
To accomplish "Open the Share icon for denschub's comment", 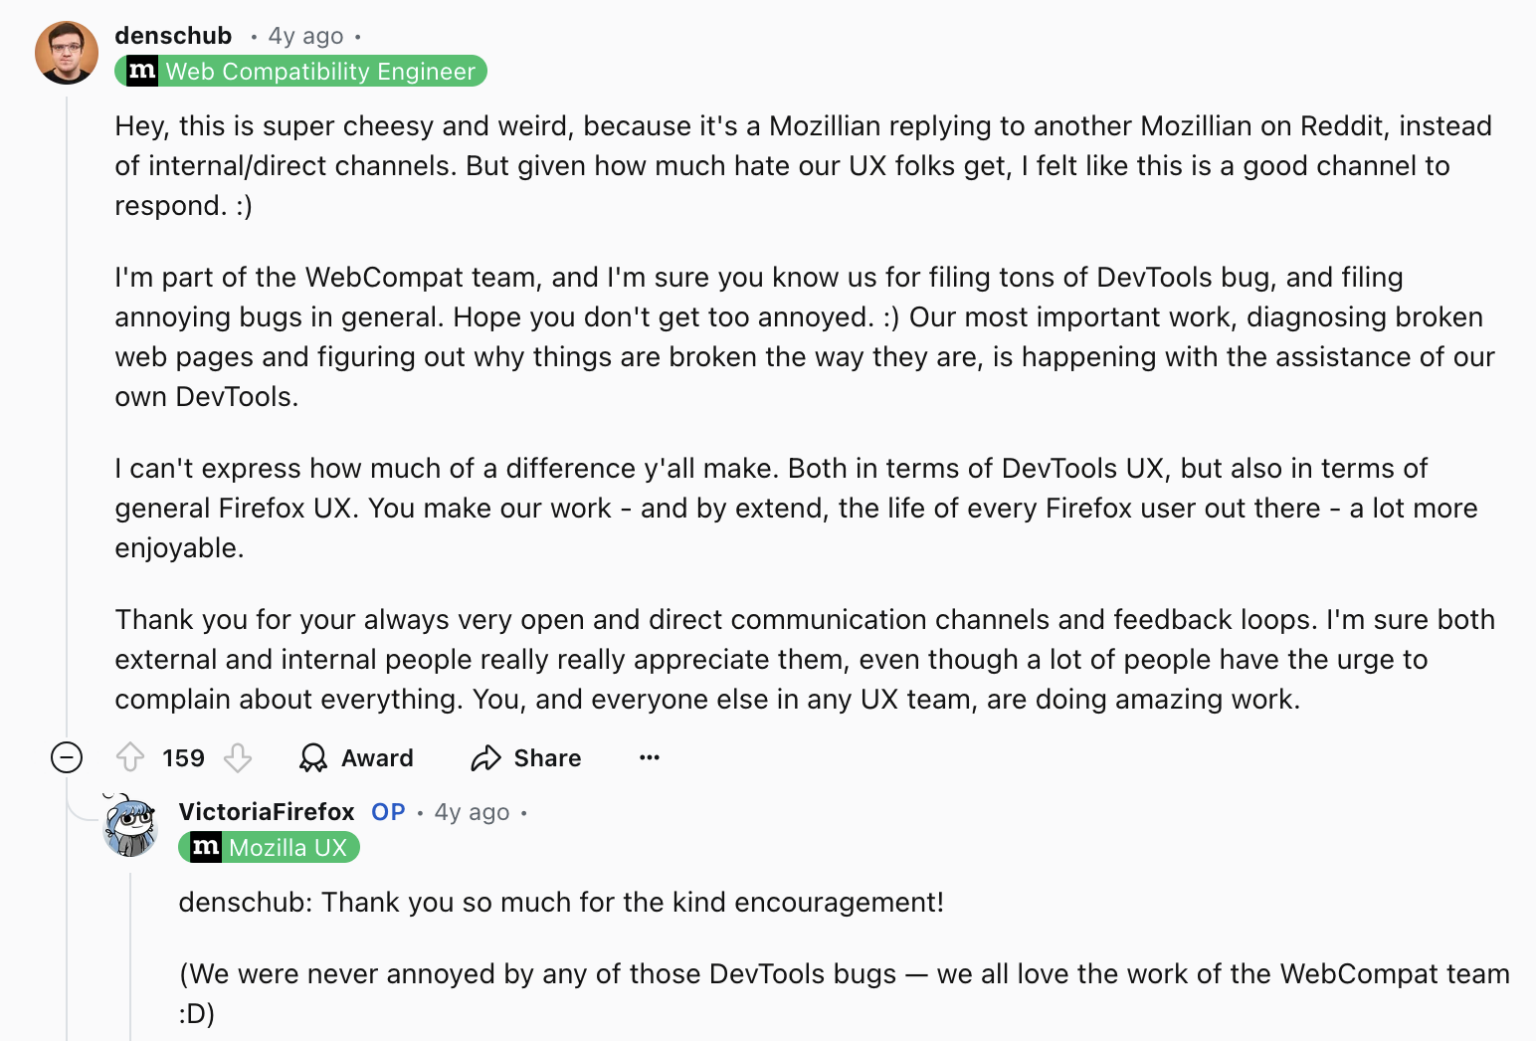I will [486, 758].
